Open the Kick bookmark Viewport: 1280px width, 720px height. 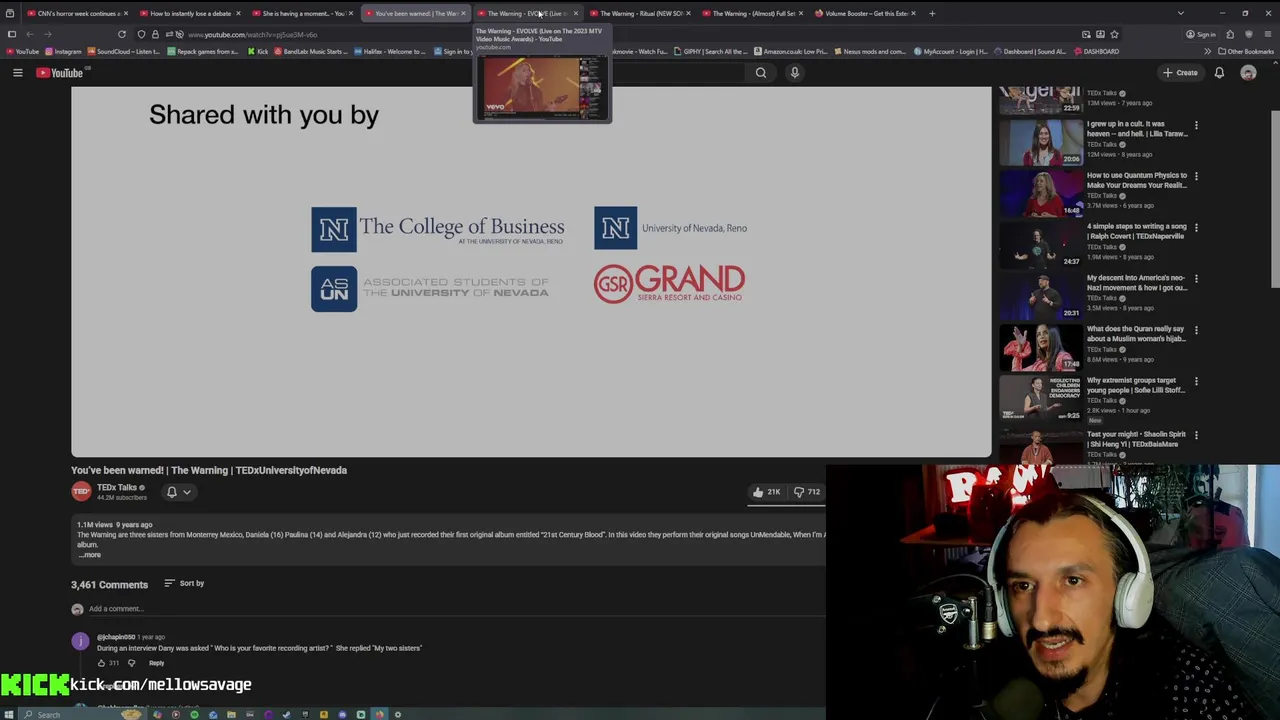tap(259, 51)
